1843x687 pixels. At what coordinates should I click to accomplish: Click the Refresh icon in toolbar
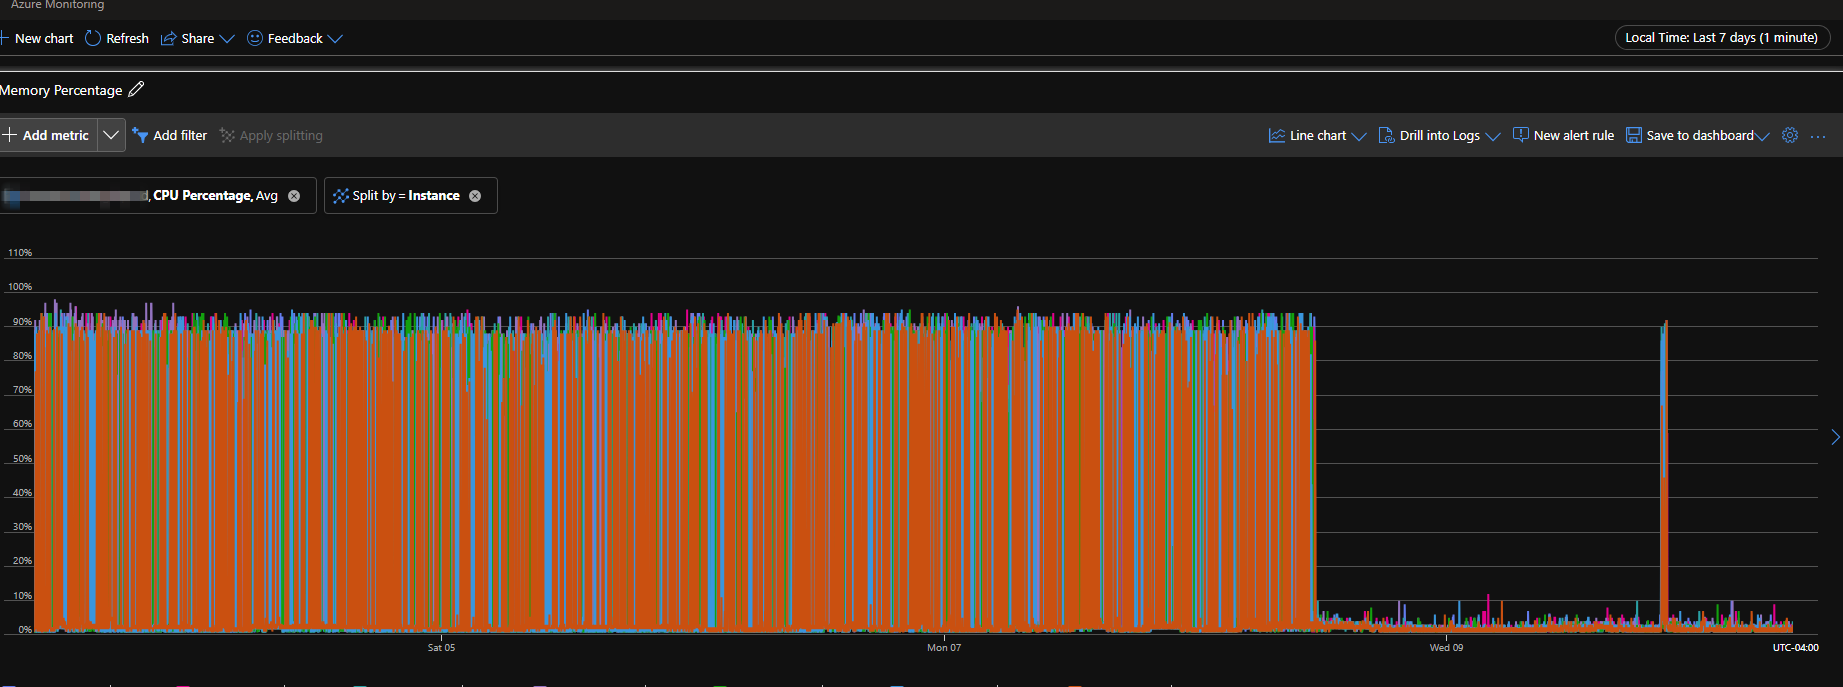tap(93, 38)
